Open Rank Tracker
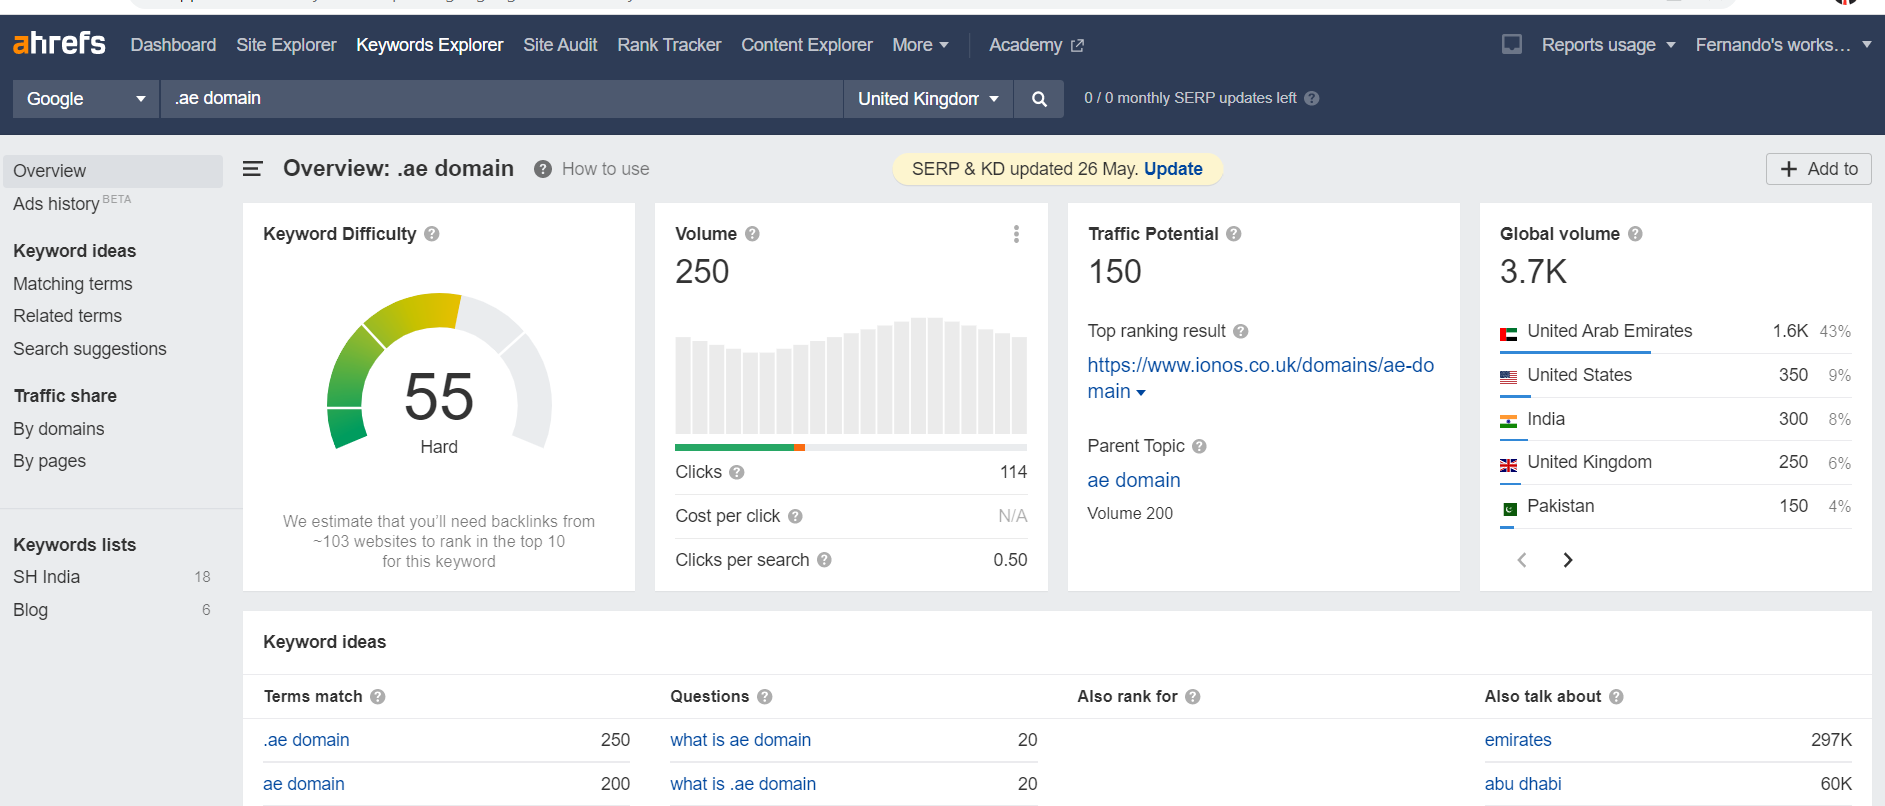 click(669, 45)
